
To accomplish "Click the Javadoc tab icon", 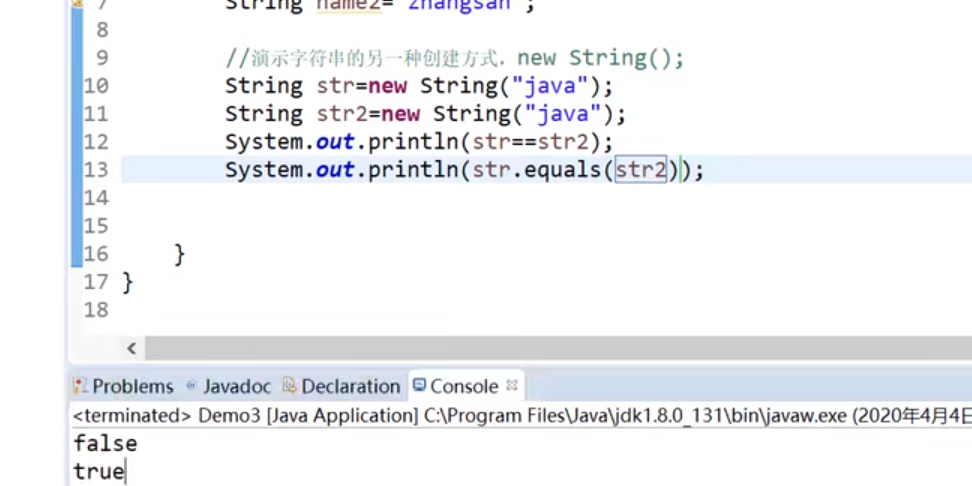I will (192, 386).
